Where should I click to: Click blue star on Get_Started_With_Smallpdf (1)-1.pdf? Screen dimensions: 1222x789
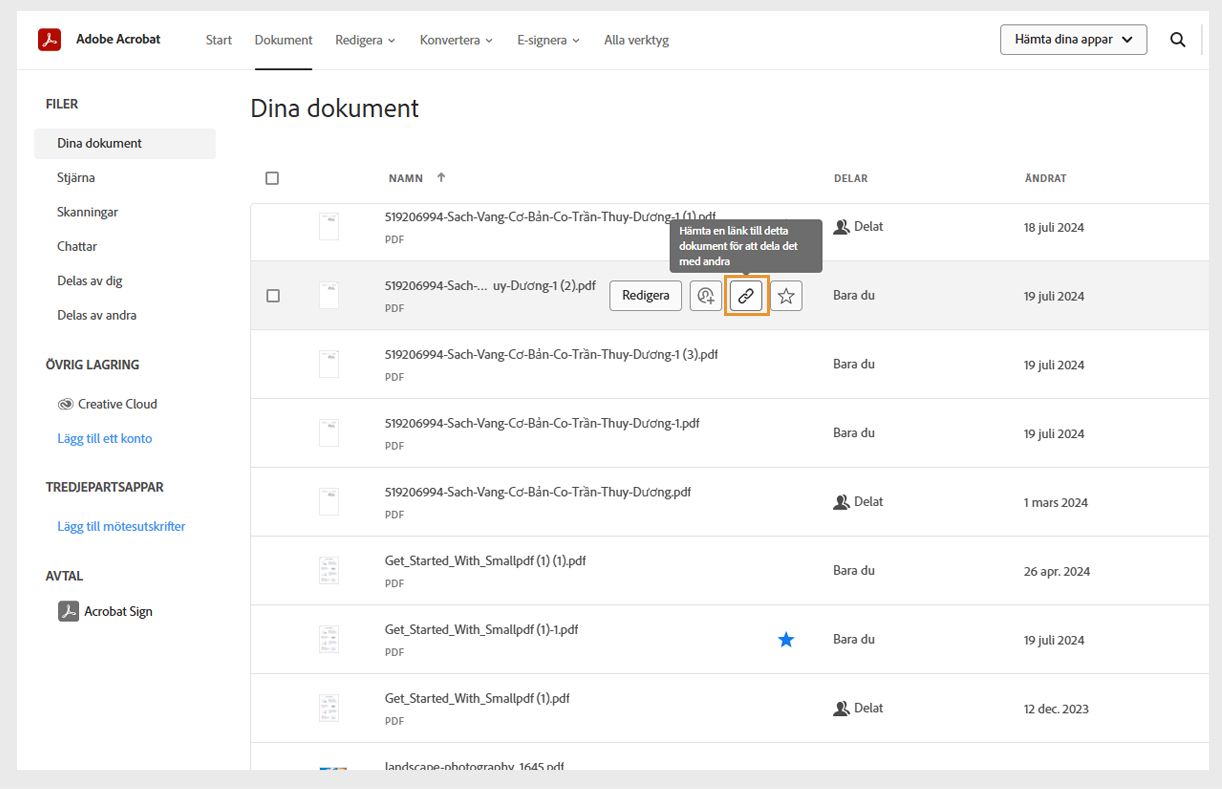pos(786,639)
